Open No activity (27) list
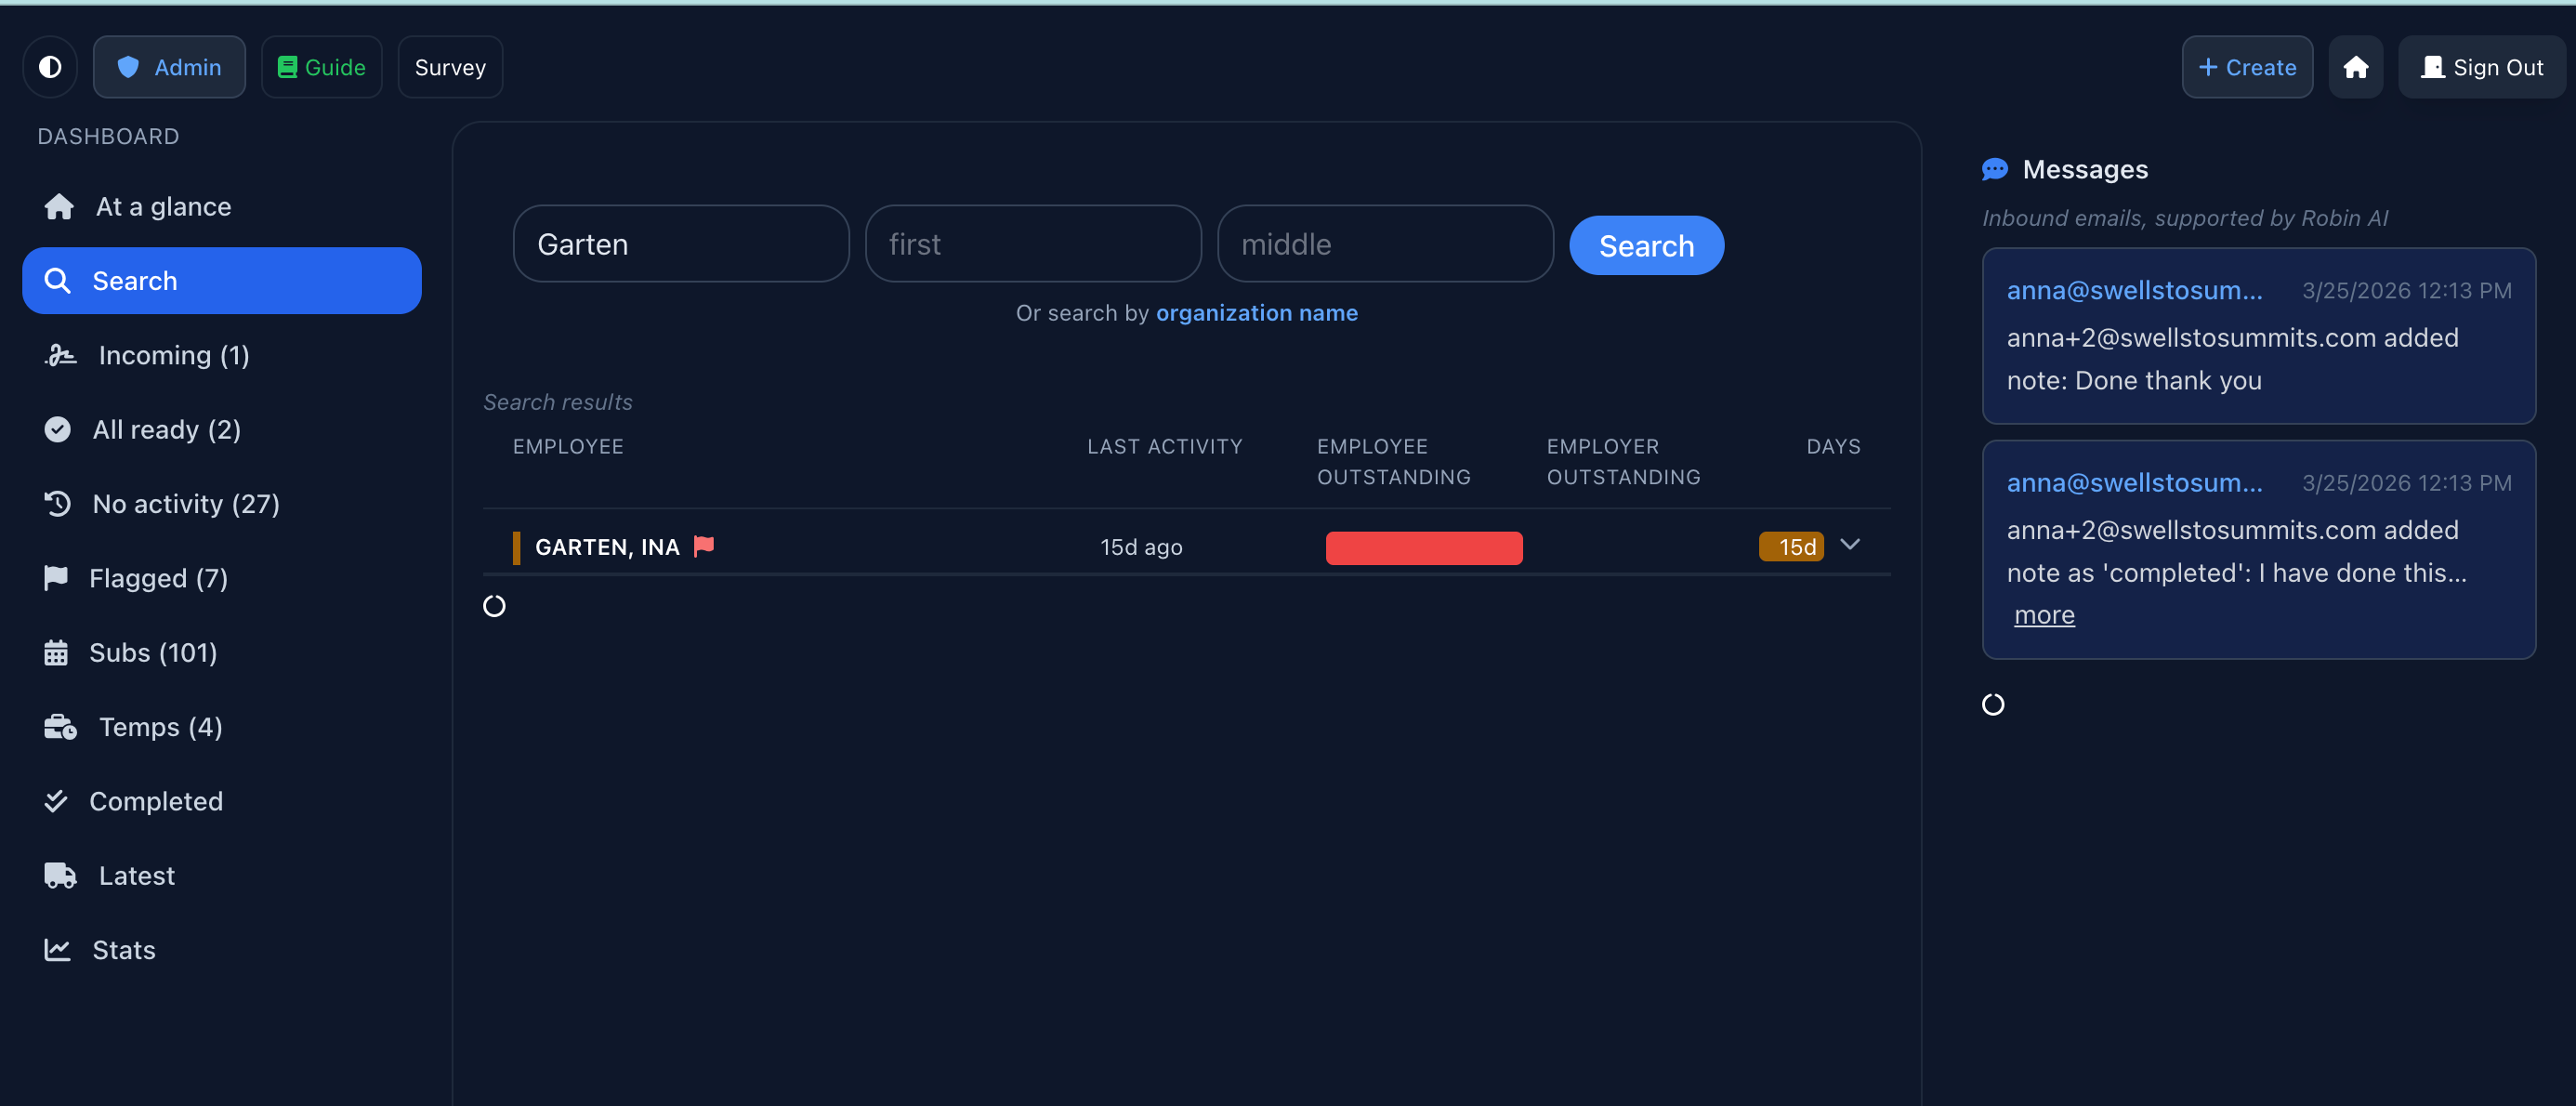 click(185, 504)
